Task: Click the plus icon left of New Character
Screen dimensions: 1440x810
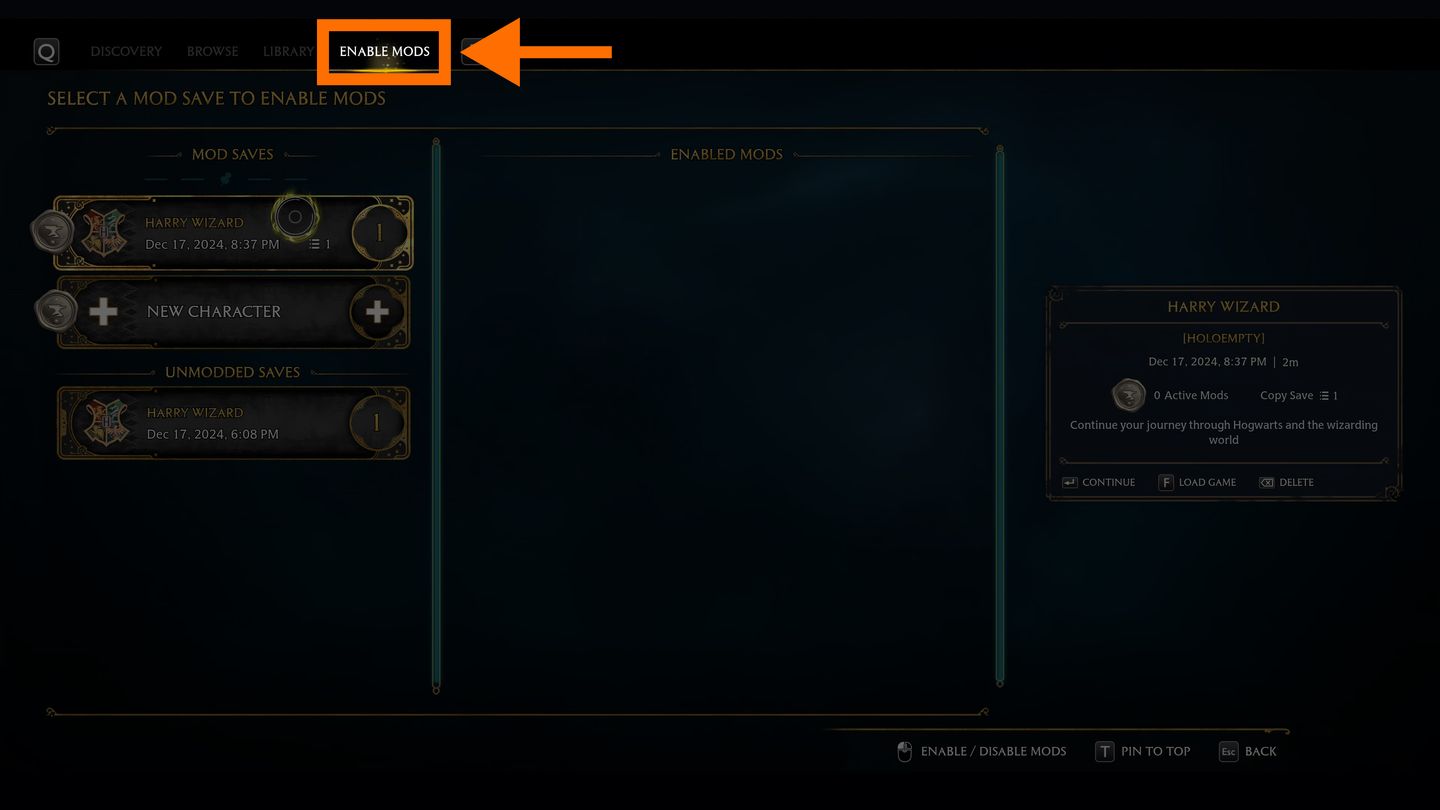Action: (103, 312)
